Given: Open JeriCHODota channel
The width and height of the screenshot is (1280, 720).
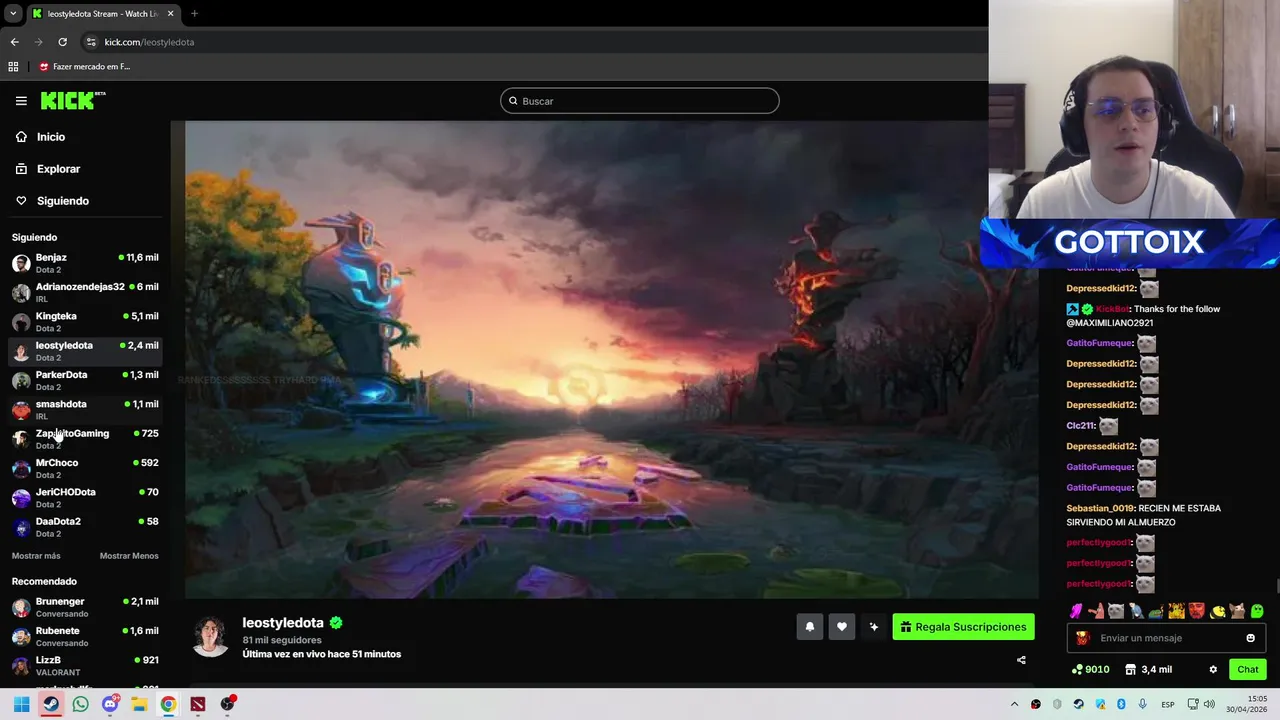Looking at the screenshot, I should (x=85, y=497).
